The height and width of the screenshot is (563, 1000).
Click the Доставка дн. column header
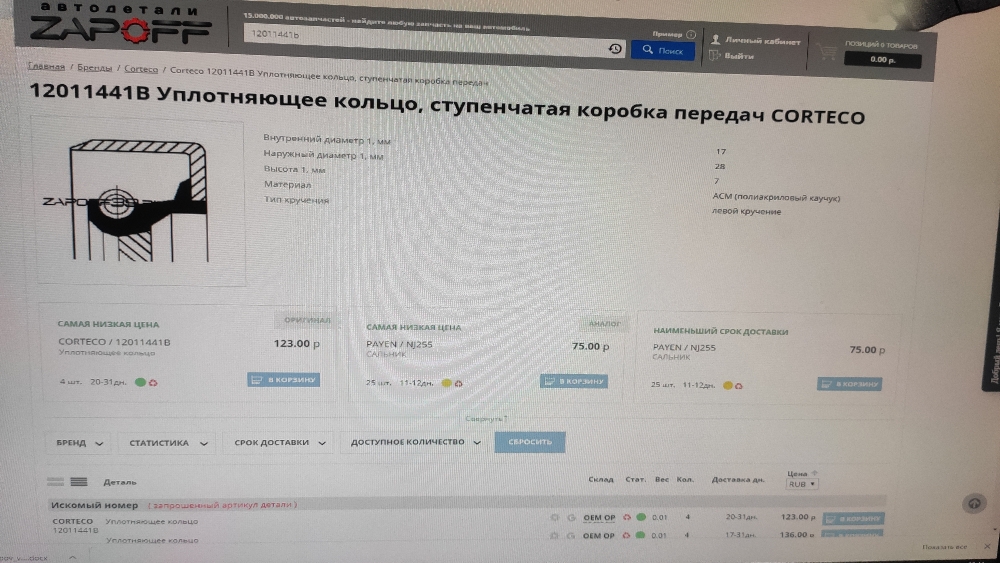738,479
